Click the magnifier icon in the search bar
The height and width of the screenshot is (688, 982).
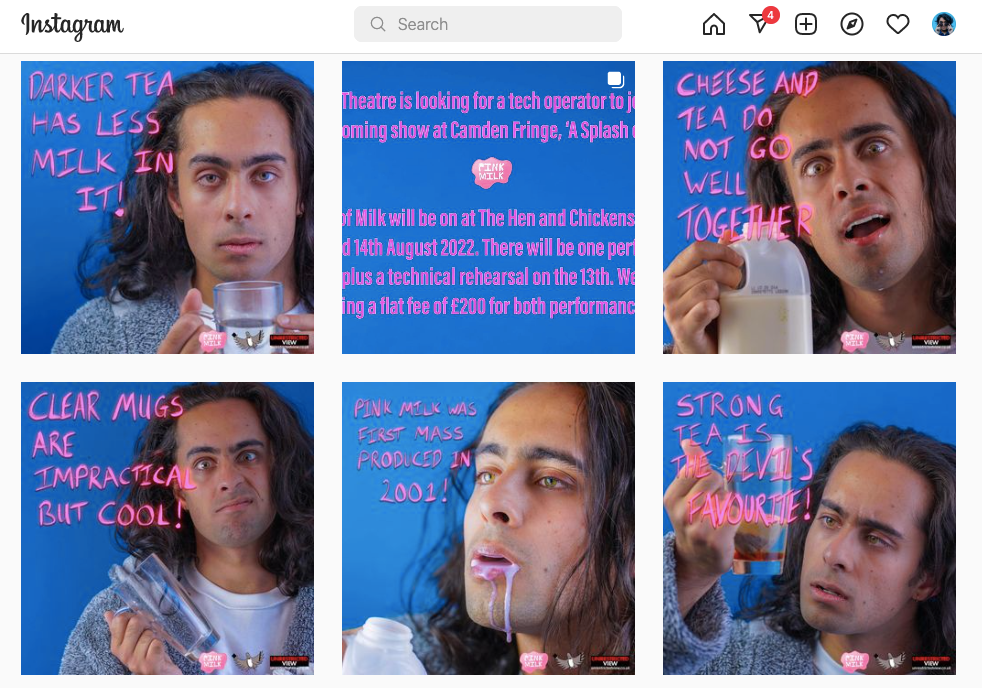tap(378, 24)
